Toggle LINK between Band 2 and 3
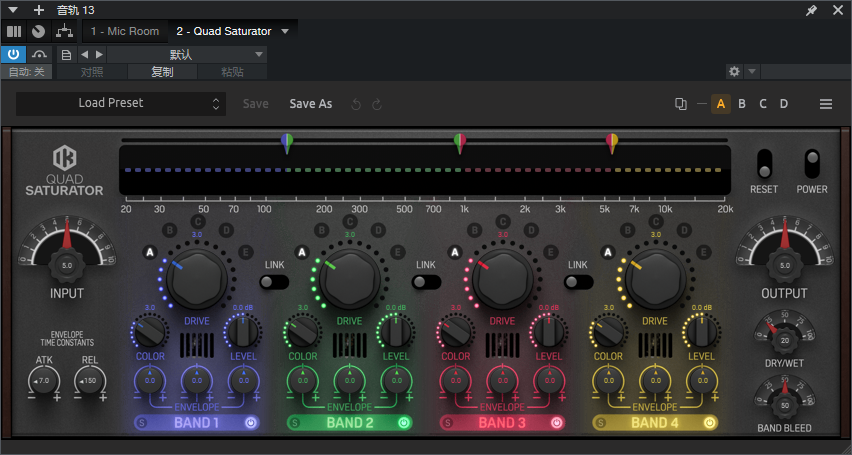Image resolution: width=852 pixels, height=455 pixels. [x=426, y=282]
